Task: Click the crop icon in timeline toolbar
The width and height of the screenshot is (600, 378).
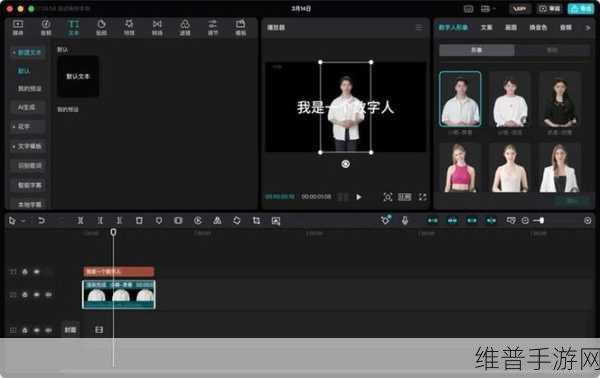Action: (x=256, y=221)
